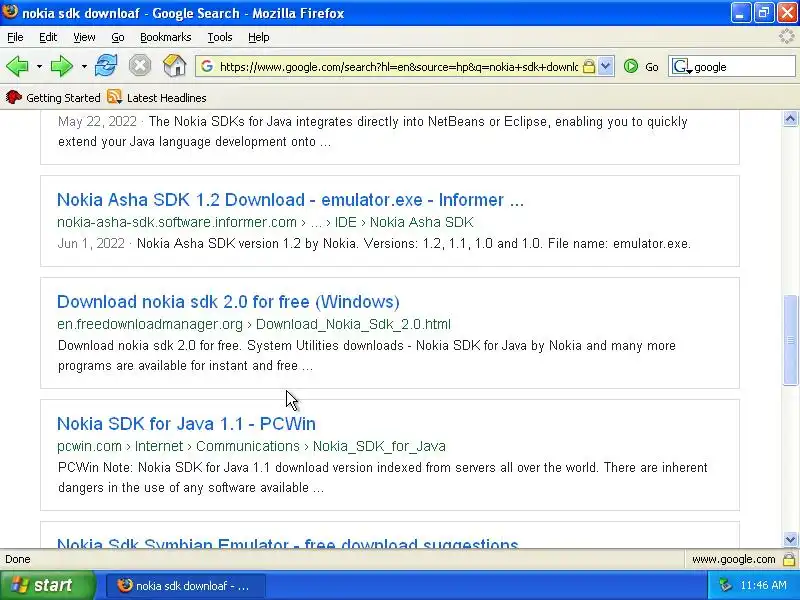Click the RSS icon beside Latest Headlines
This screenshot has width=800, height=600.
[114, 96]
